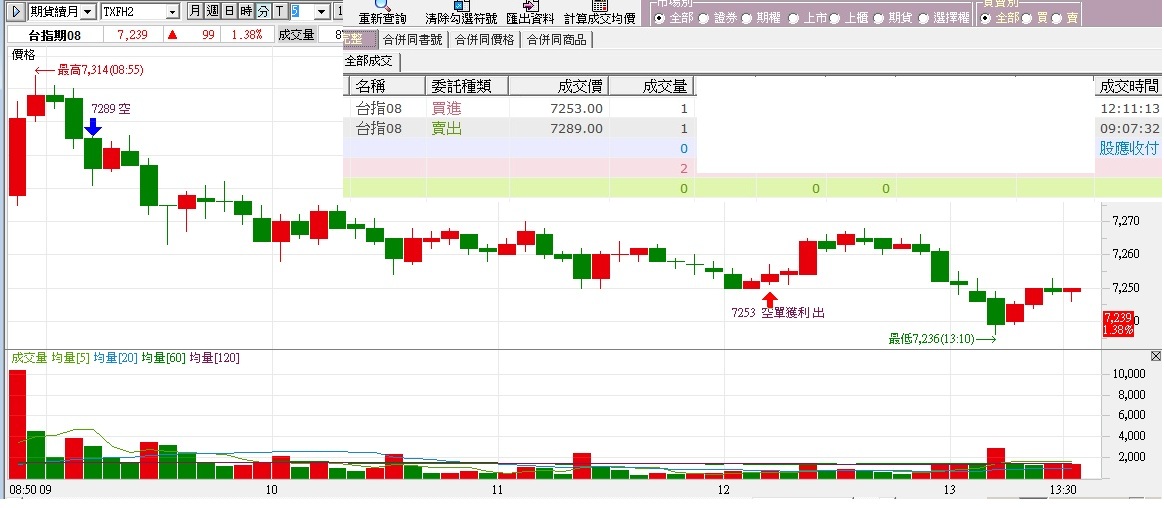The width and height of the screenshot is (1164, 508).
Task: Select 全部 under 買賣別
Action: 985,18
